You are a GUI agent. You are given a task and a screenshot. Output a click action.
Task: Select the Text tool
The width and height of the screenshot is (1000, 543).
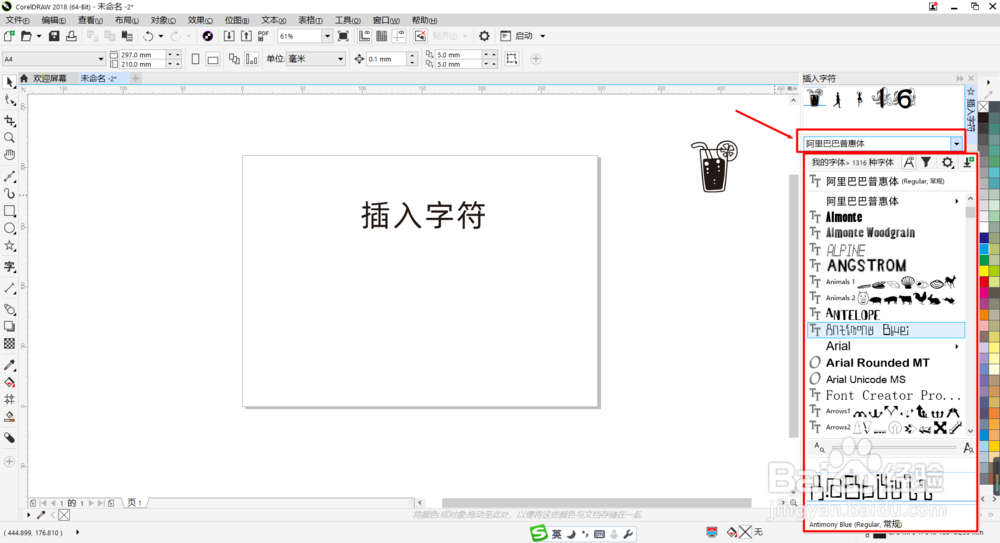point(10,267)
